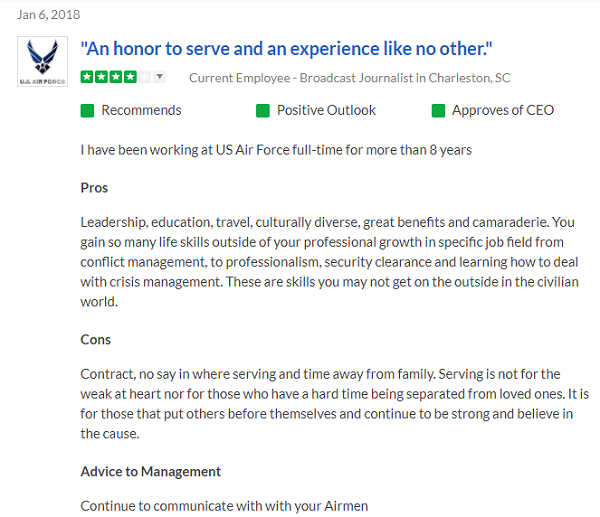Click the "Approves of CEO" label
This screenshot has width=600, height=517.
(x=502, y=110)
